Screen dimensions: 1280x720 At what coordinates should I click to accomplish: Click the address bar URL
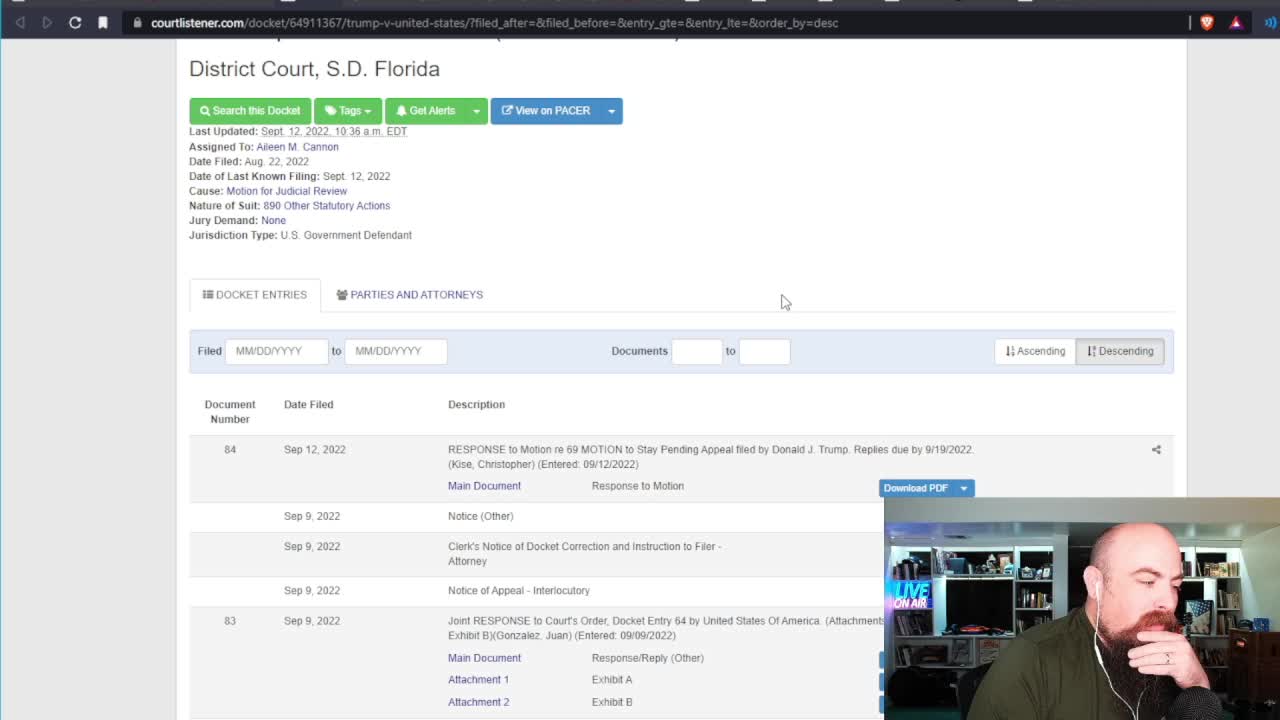pyautogui.click(x=494, y=23)
